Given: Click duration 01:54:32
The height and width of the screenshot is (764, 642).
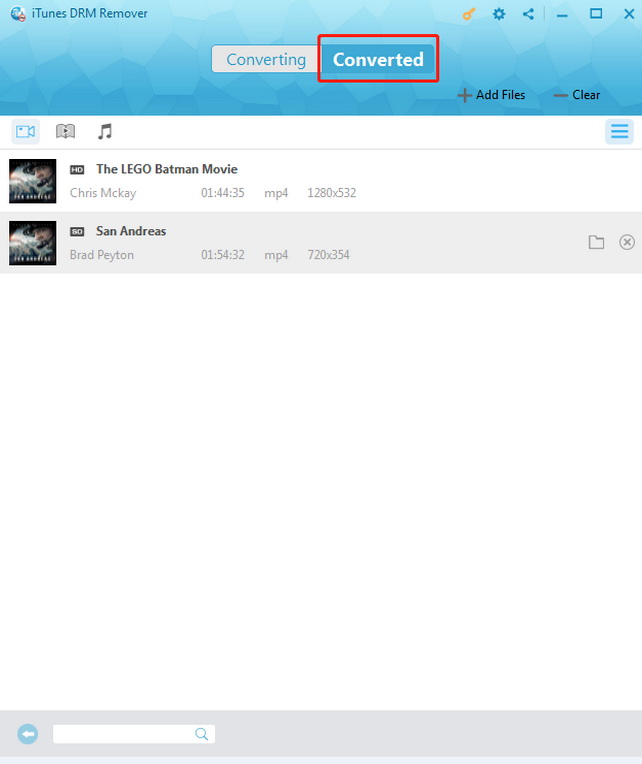Looking at the screenshot, I should (x=223, y=255).
